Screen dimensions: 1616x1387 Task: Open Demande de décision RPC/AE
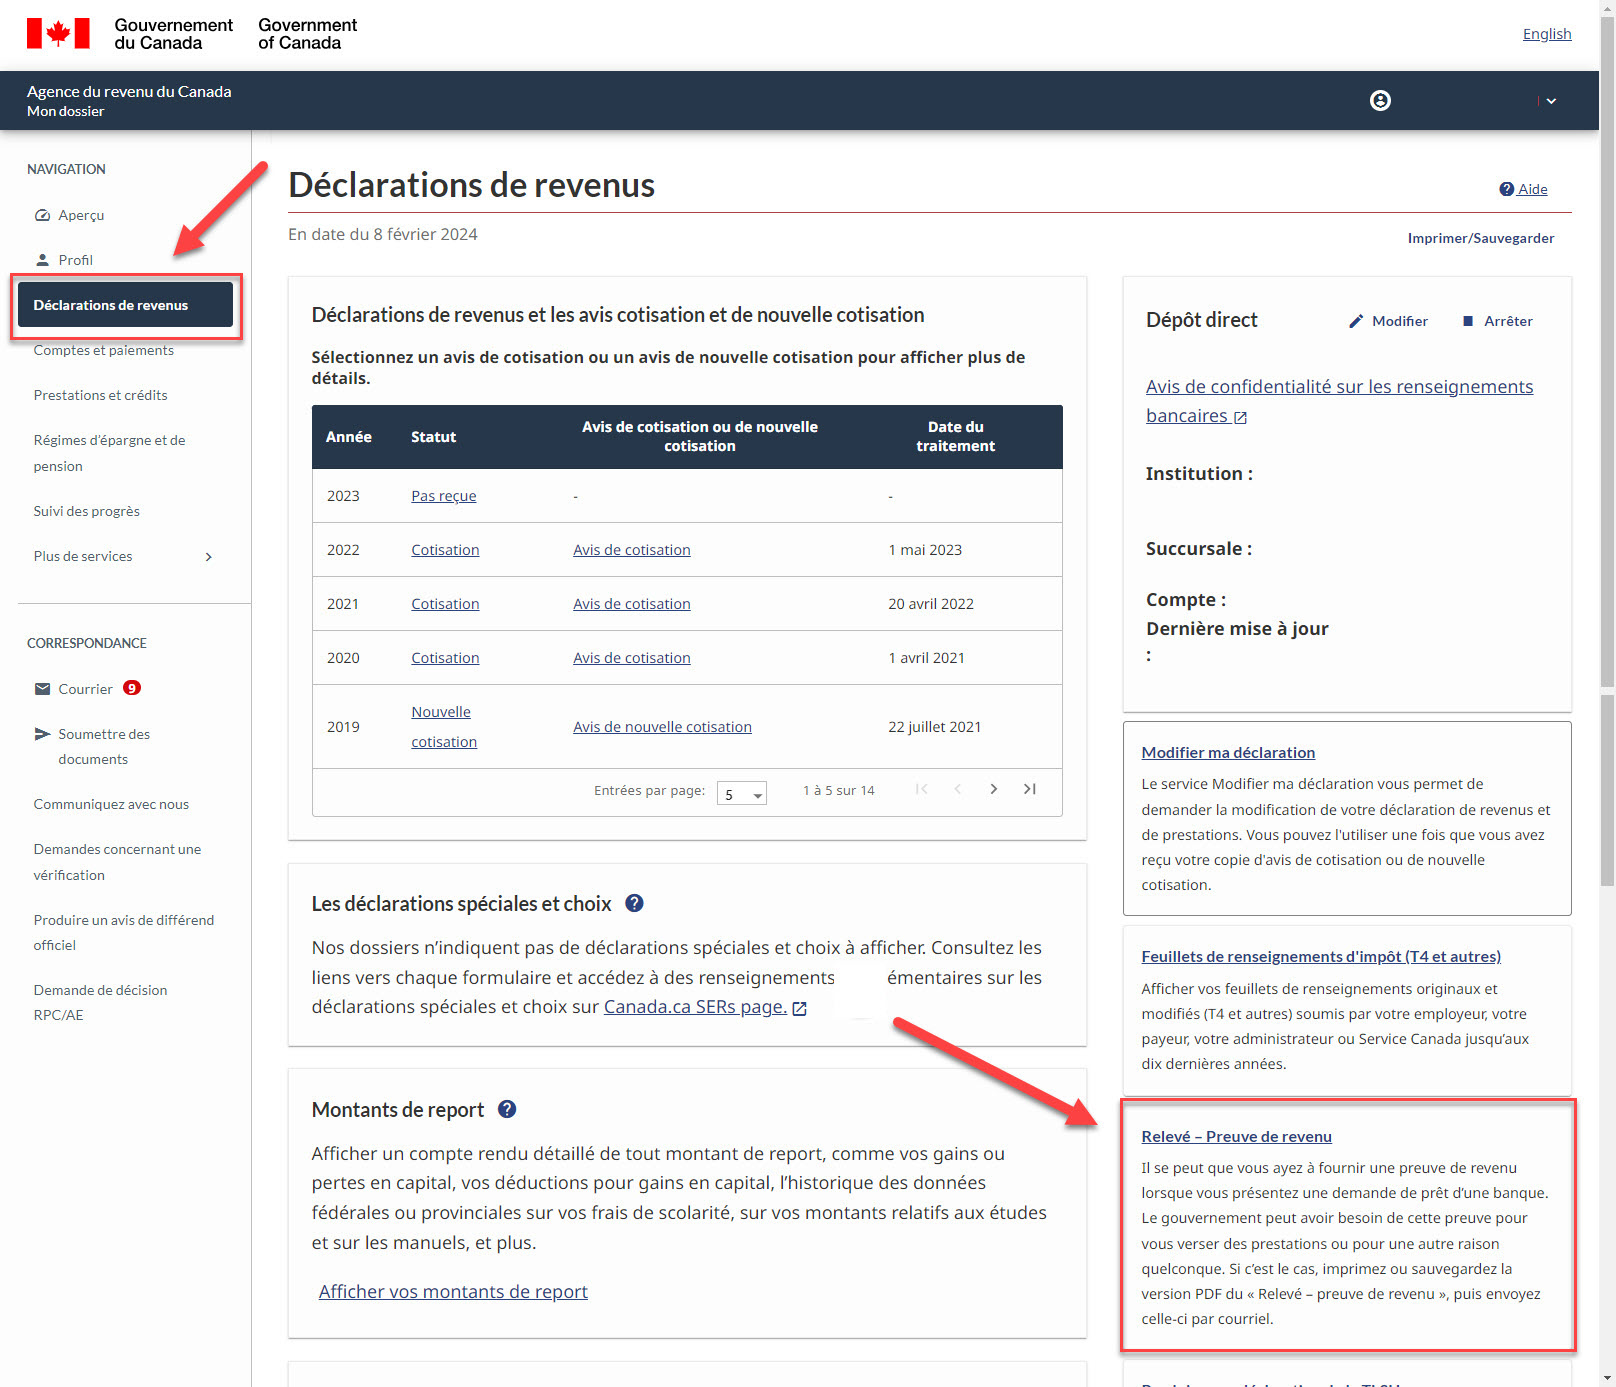(x=100, y=1002)
